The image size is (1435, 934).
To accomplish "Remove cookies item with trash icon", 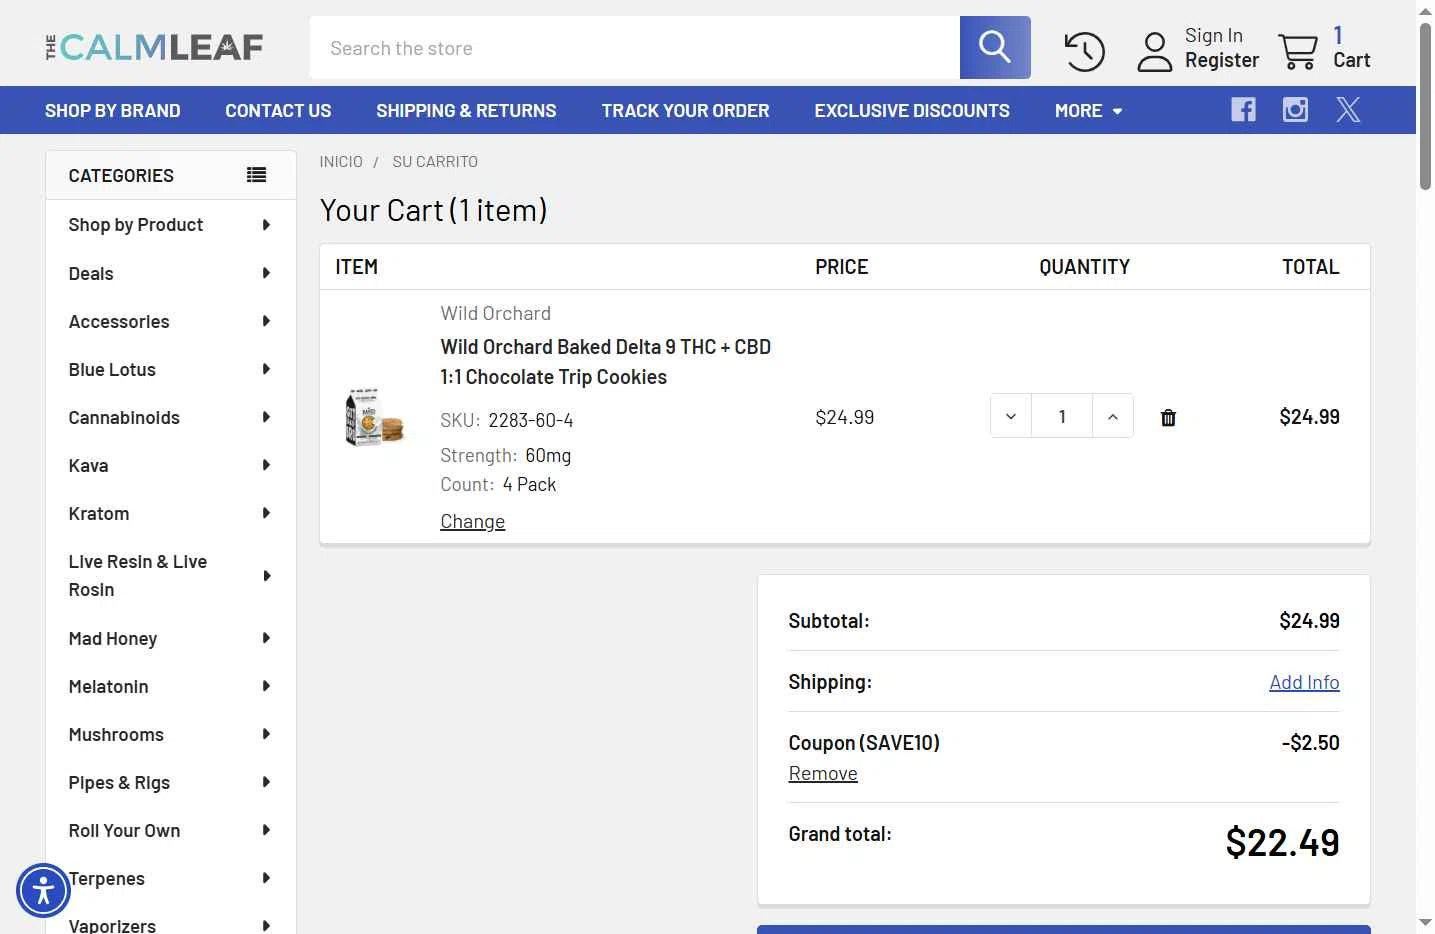I will [x=1168, y=417].
